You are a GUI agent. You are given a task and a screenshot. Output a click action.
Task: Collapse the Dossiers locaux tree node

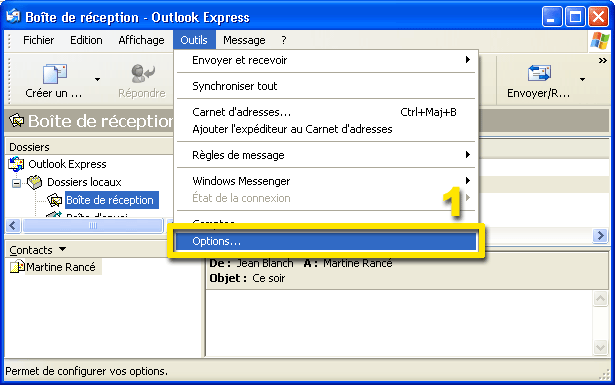coord(16,183)
